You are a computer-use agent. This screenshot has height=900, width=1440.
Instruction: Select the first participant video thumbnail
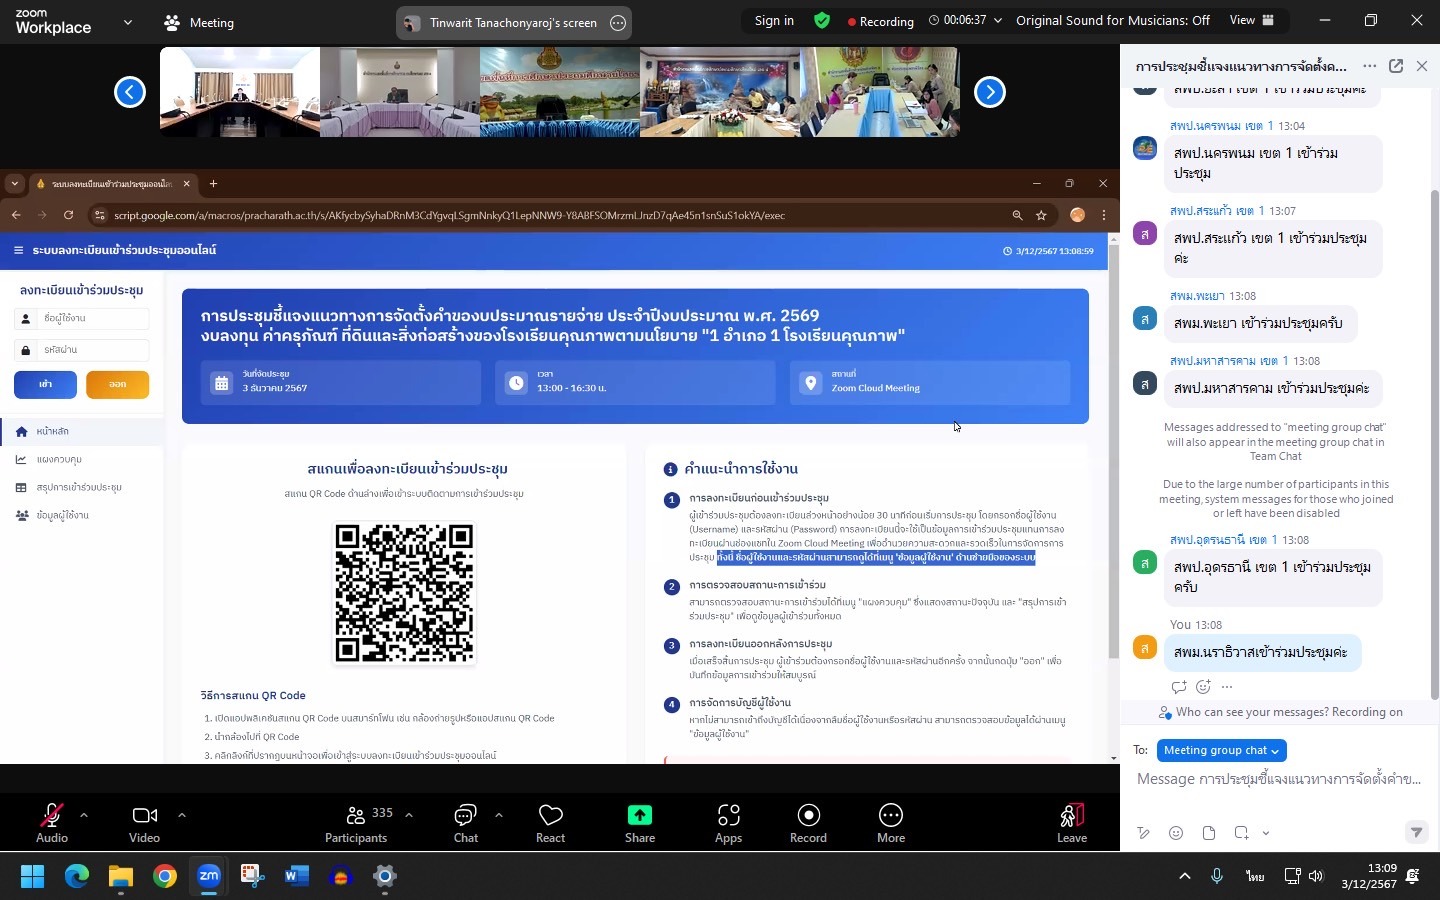tap(240, 92)
